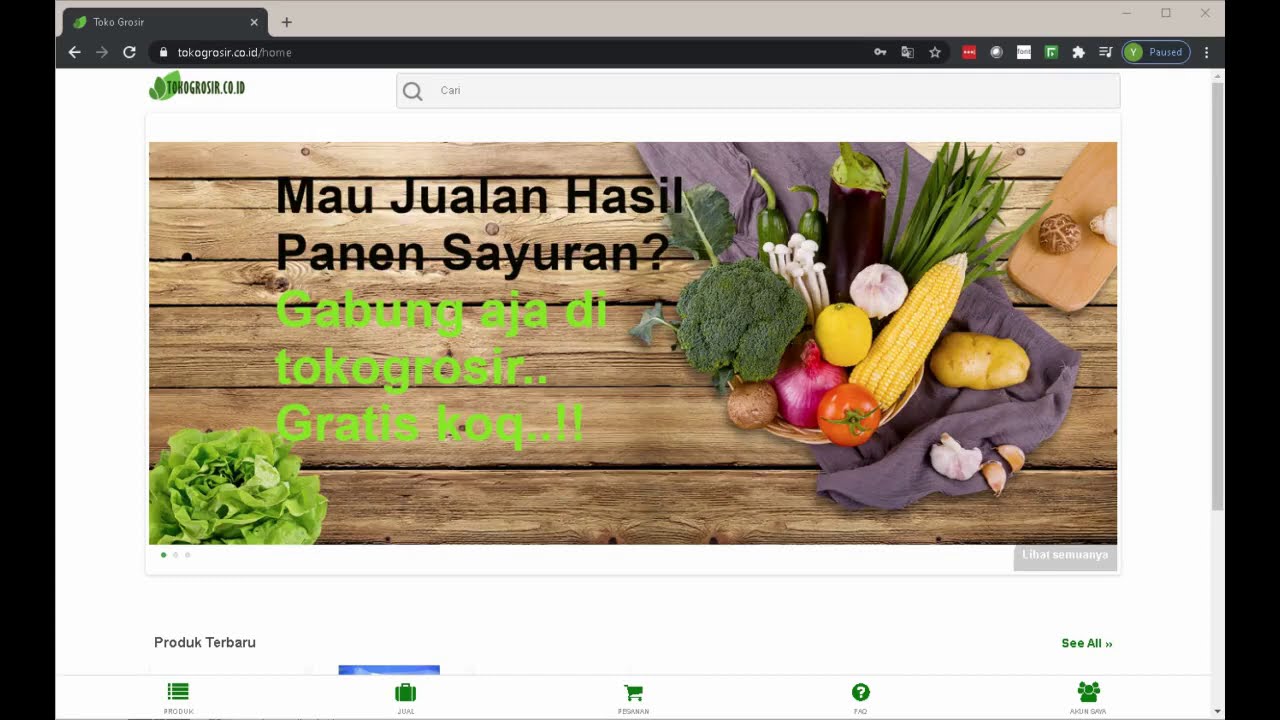Select the Toko Grosir browser tab
The image size is (1280, 720).
click(x=165, y=22)
